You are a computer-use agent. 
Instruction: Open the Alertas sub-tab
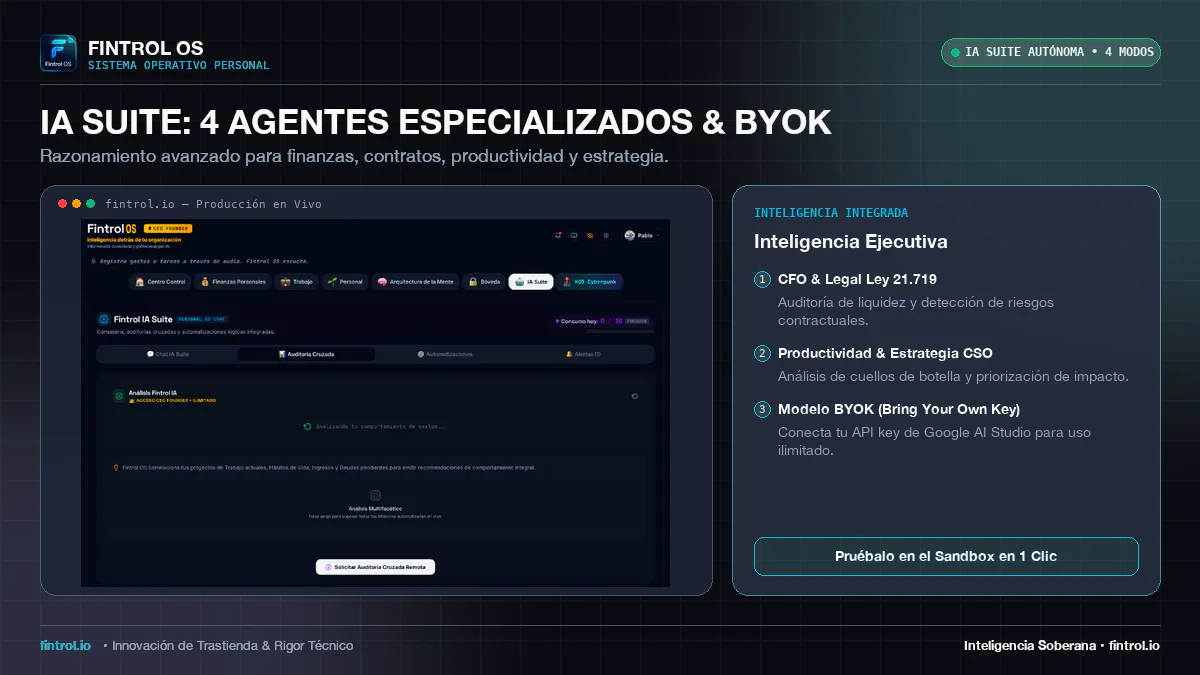[x=583, y=354]
